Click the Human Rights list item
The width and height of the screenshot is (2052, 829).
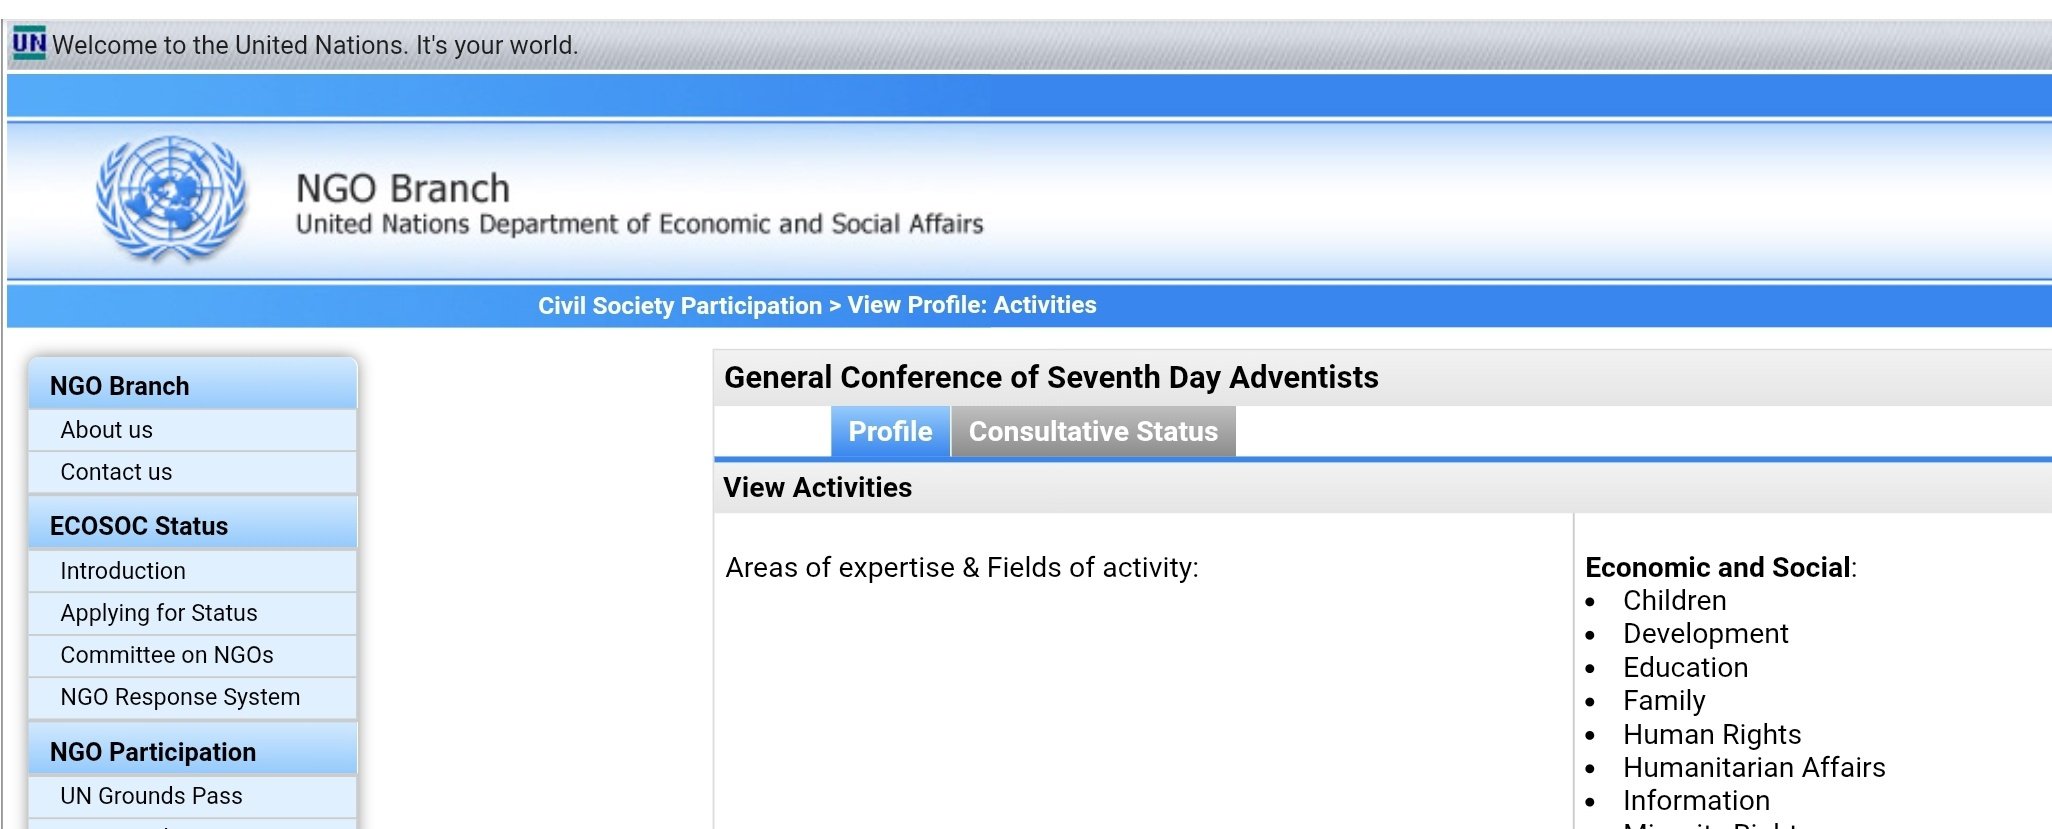[x=1712, y=735]
